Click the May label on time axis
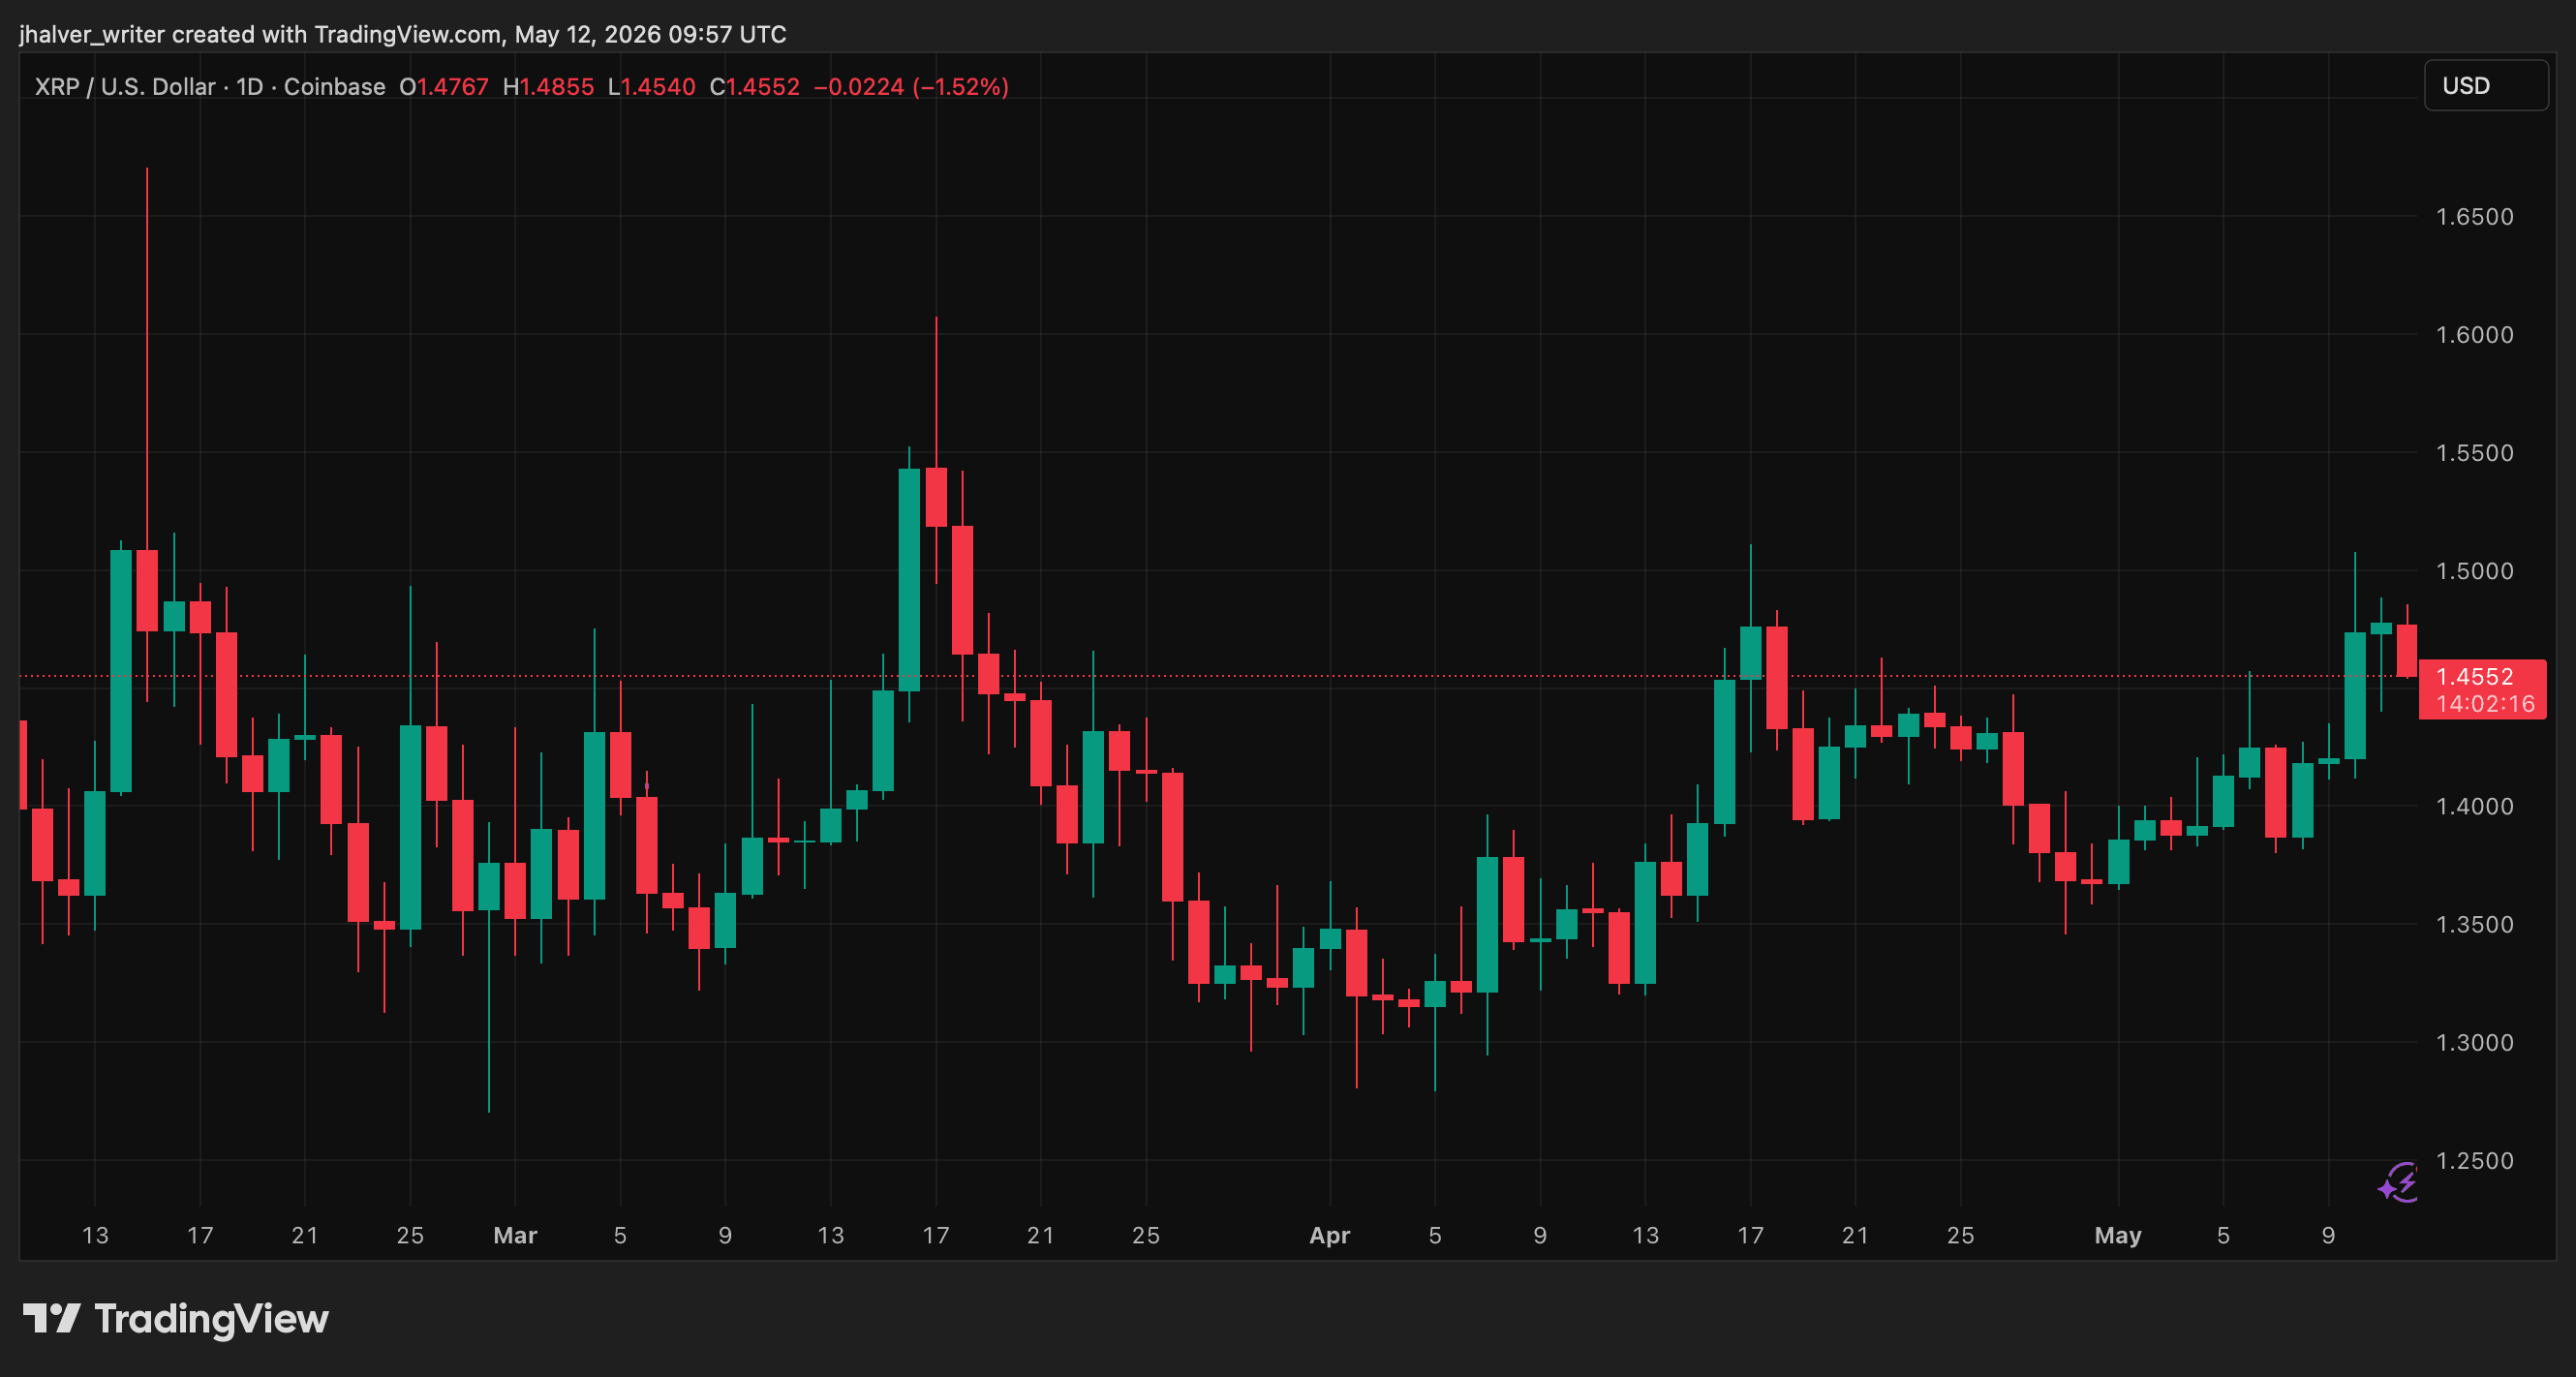 point(2118,1236)
